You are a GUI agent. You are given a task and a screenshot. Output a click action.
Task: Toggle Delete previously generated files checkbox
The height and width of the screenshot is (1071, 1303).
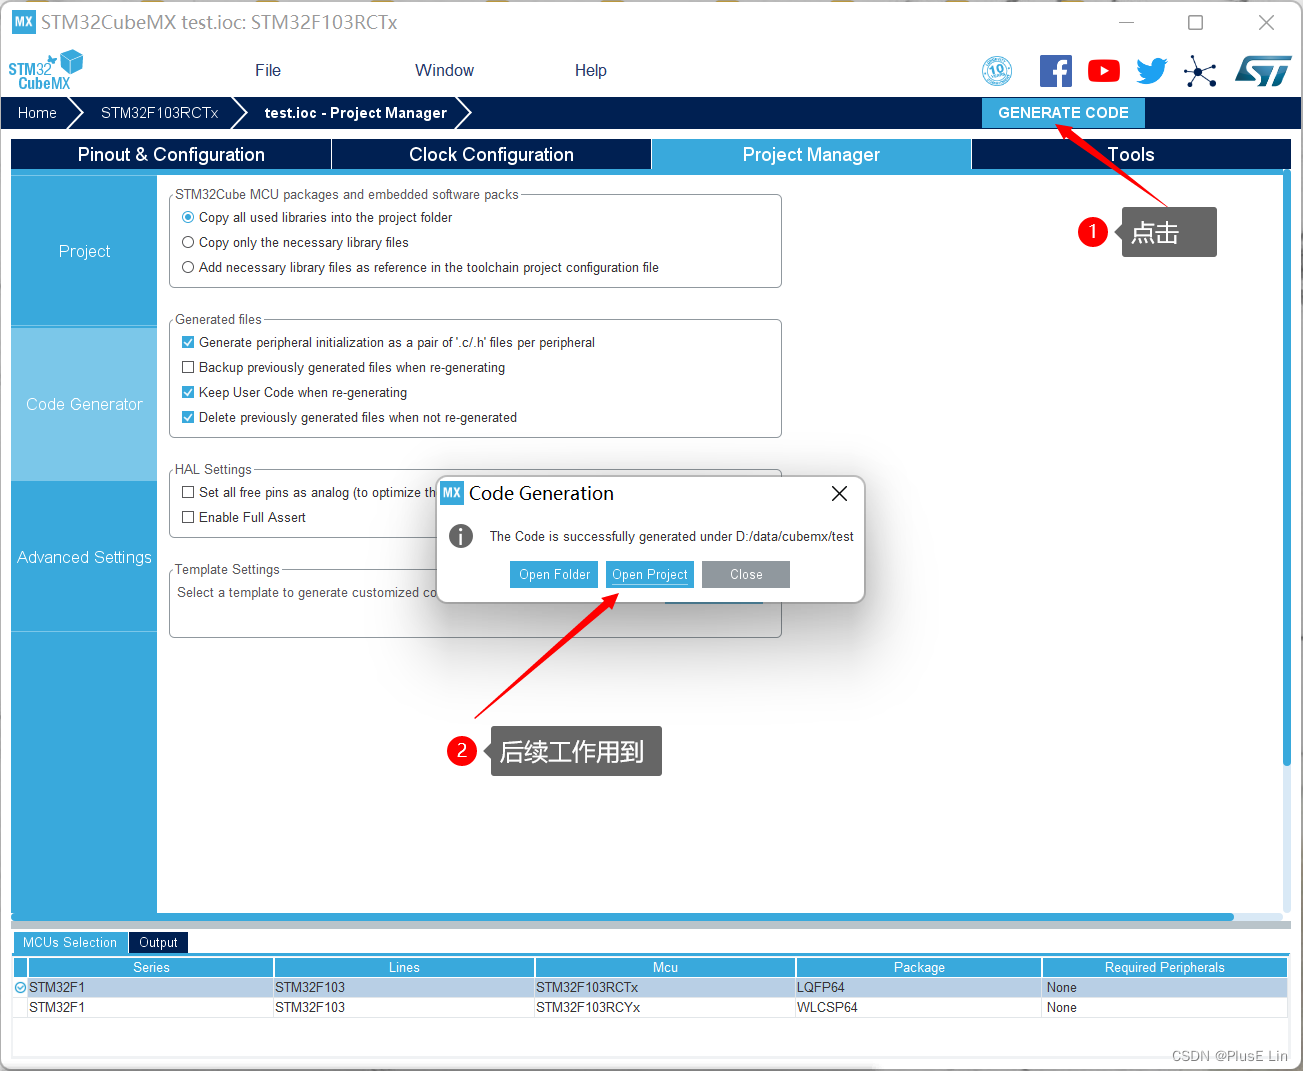point(188,417)
